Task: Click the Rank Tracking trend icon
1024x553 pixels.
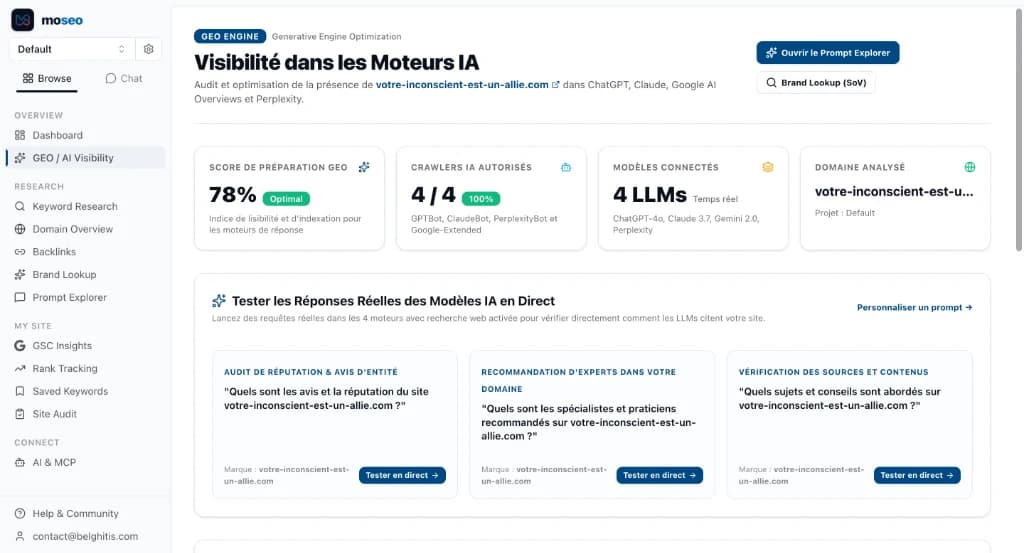Action: (x=20, y=368)
